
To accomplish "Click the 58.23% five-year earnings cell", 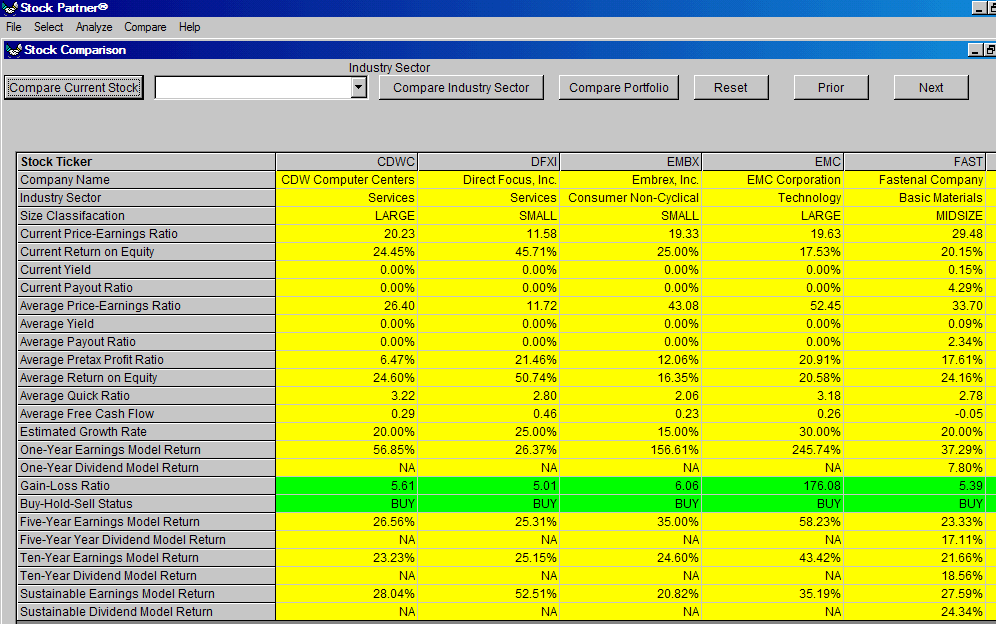I will coord(773,522).
